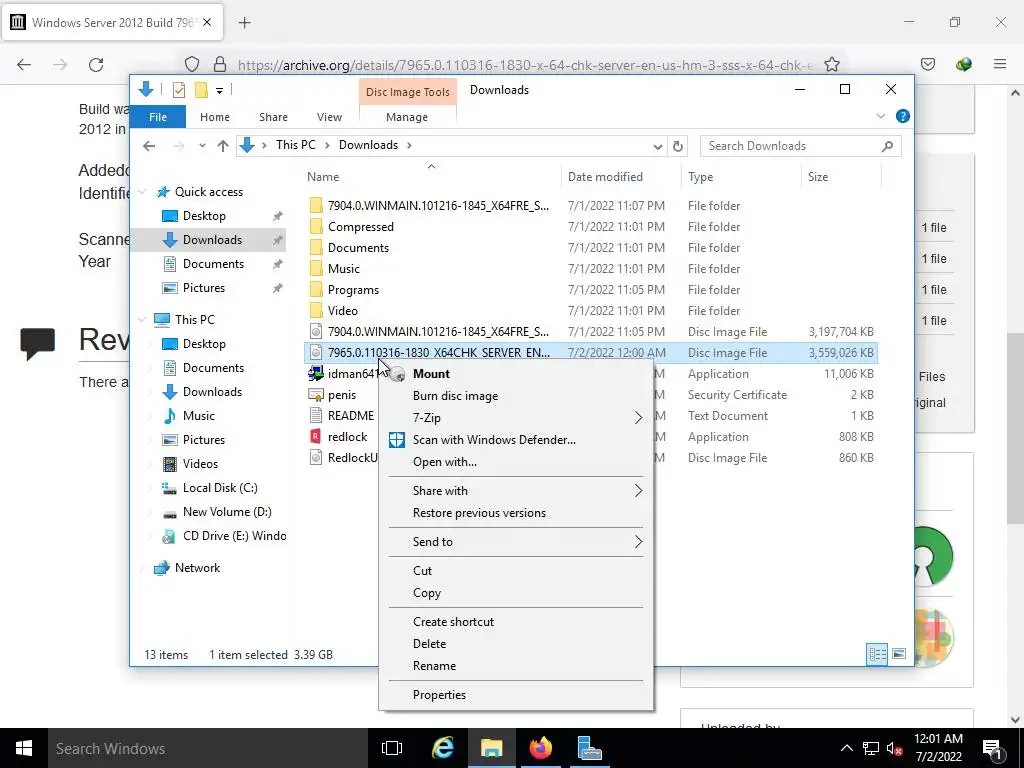
Task: Collapse the Quick access tree node
Action: coord(142,192)
